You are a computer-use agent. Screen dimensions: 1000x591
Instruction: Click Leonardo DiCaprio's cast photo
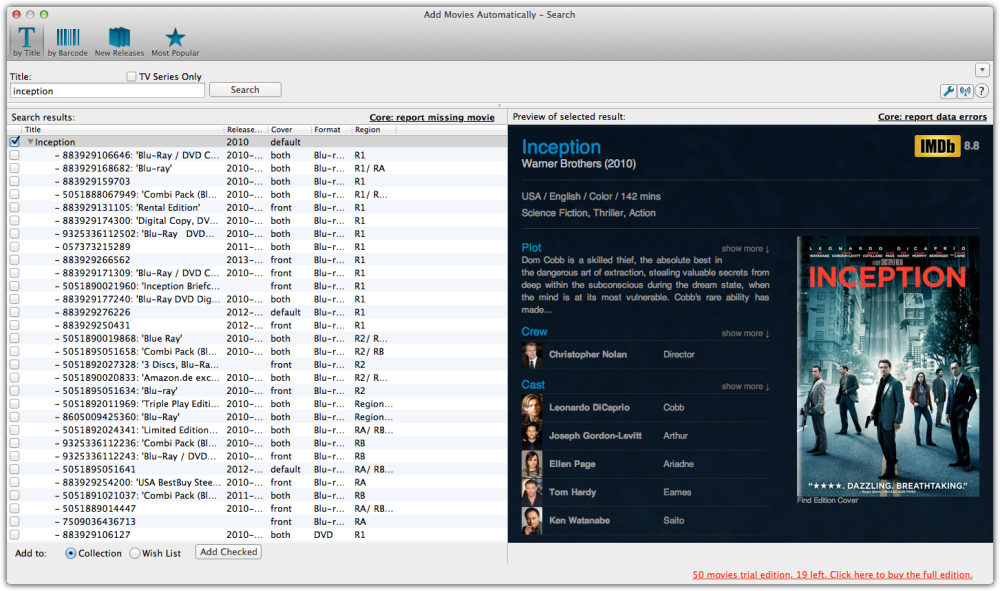click(x=532, y=407)
